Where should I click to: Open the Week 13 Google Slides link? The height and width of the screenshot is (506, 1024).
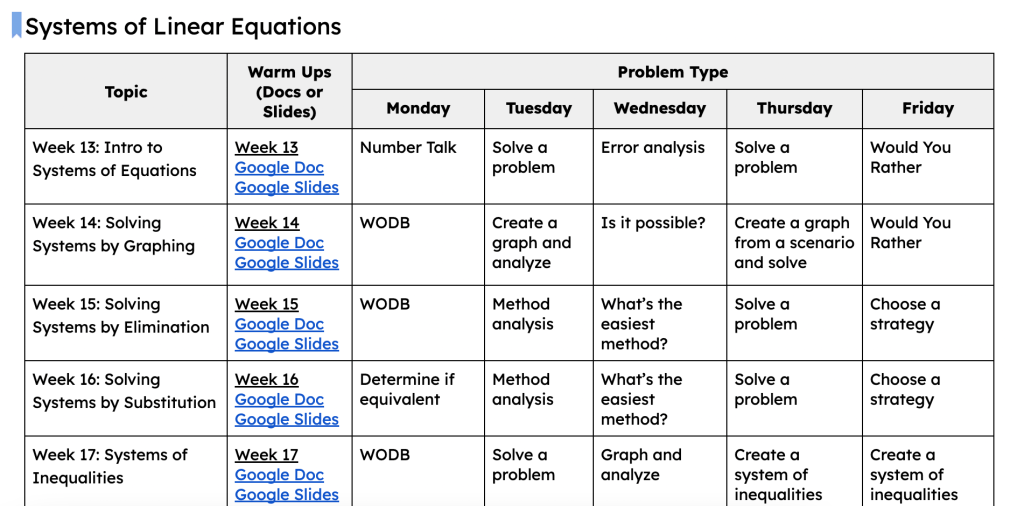[286, 188]
